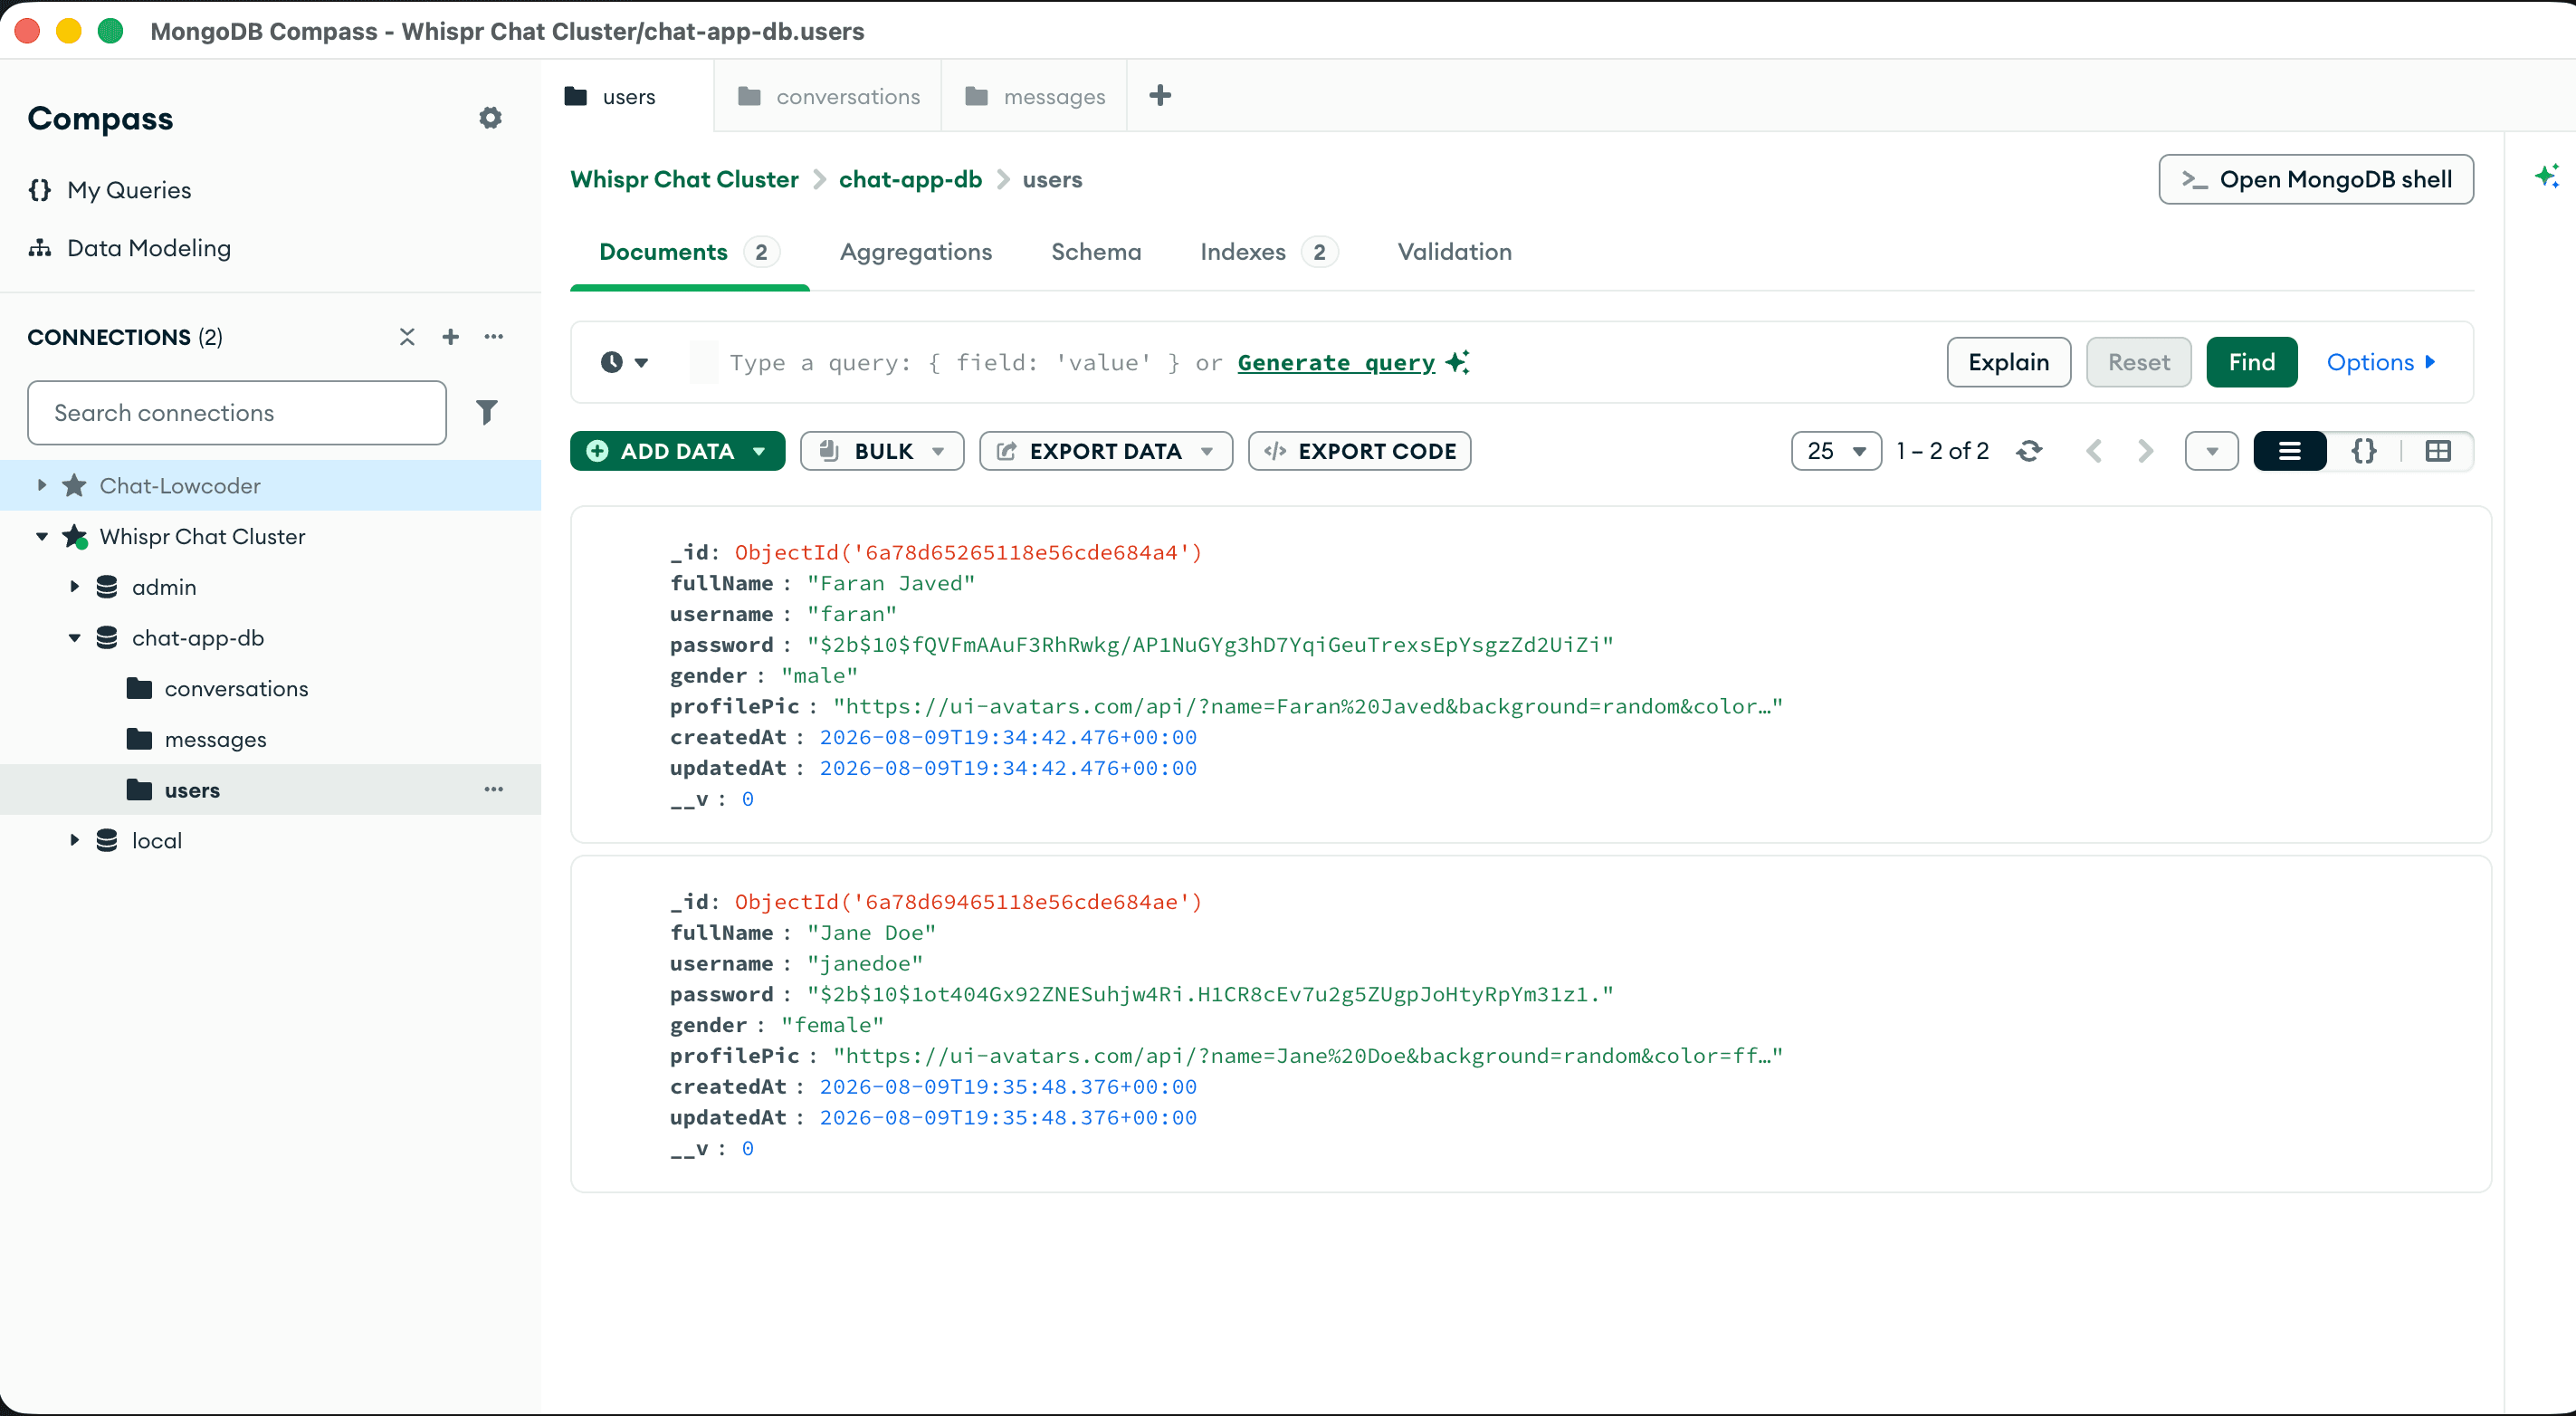Select the users workspace tab
This screenshot has height=1416, width=2576.
(x=628, y=96)
